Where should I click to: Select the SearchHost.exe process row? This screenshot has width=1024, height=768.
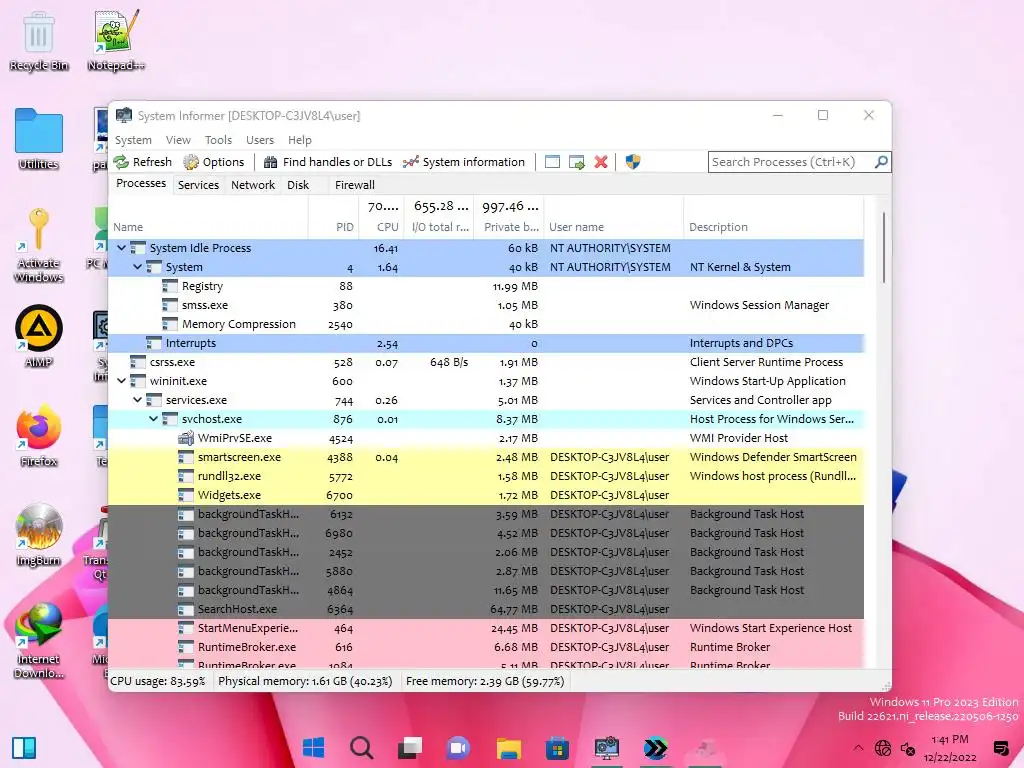[x=486, y=609]
